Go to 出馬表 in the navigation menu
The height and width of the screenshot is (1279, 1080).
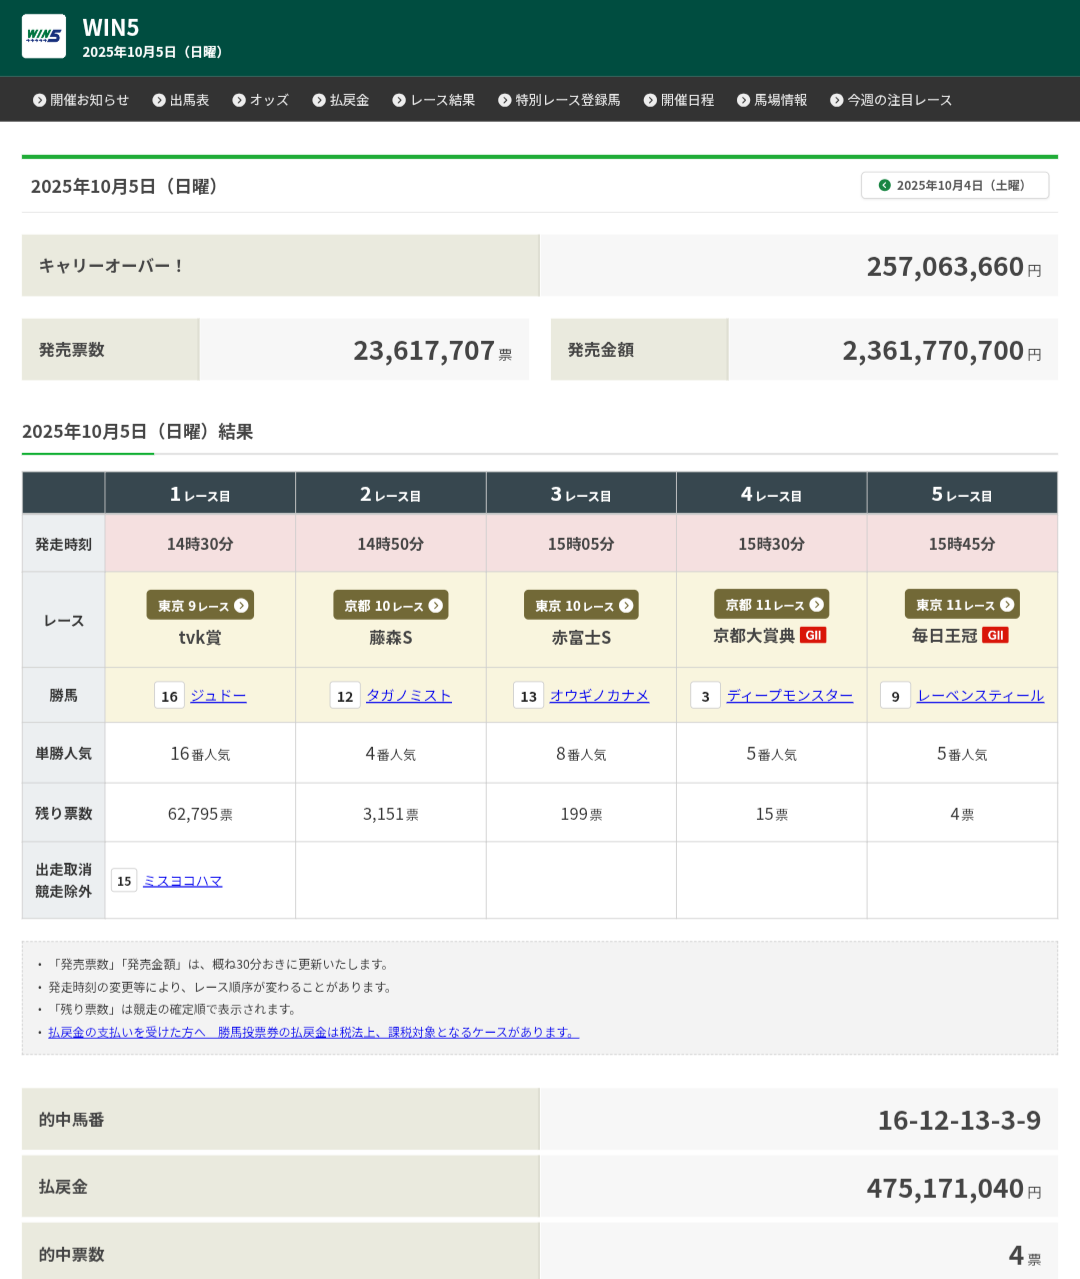point(181,100)
